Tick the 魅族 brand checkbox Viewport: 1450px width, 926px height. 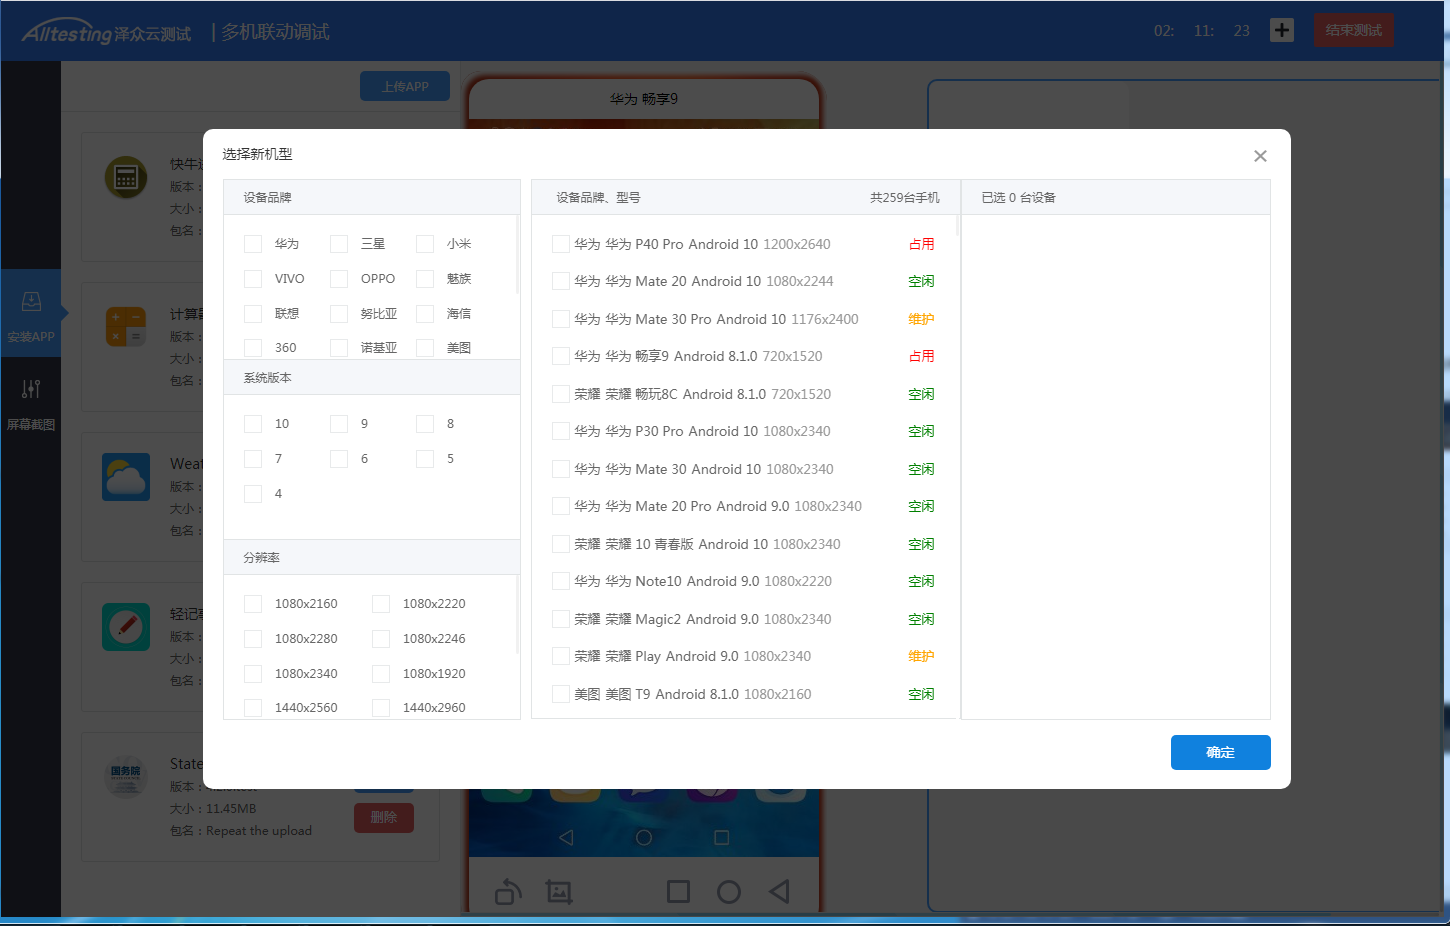425,279
